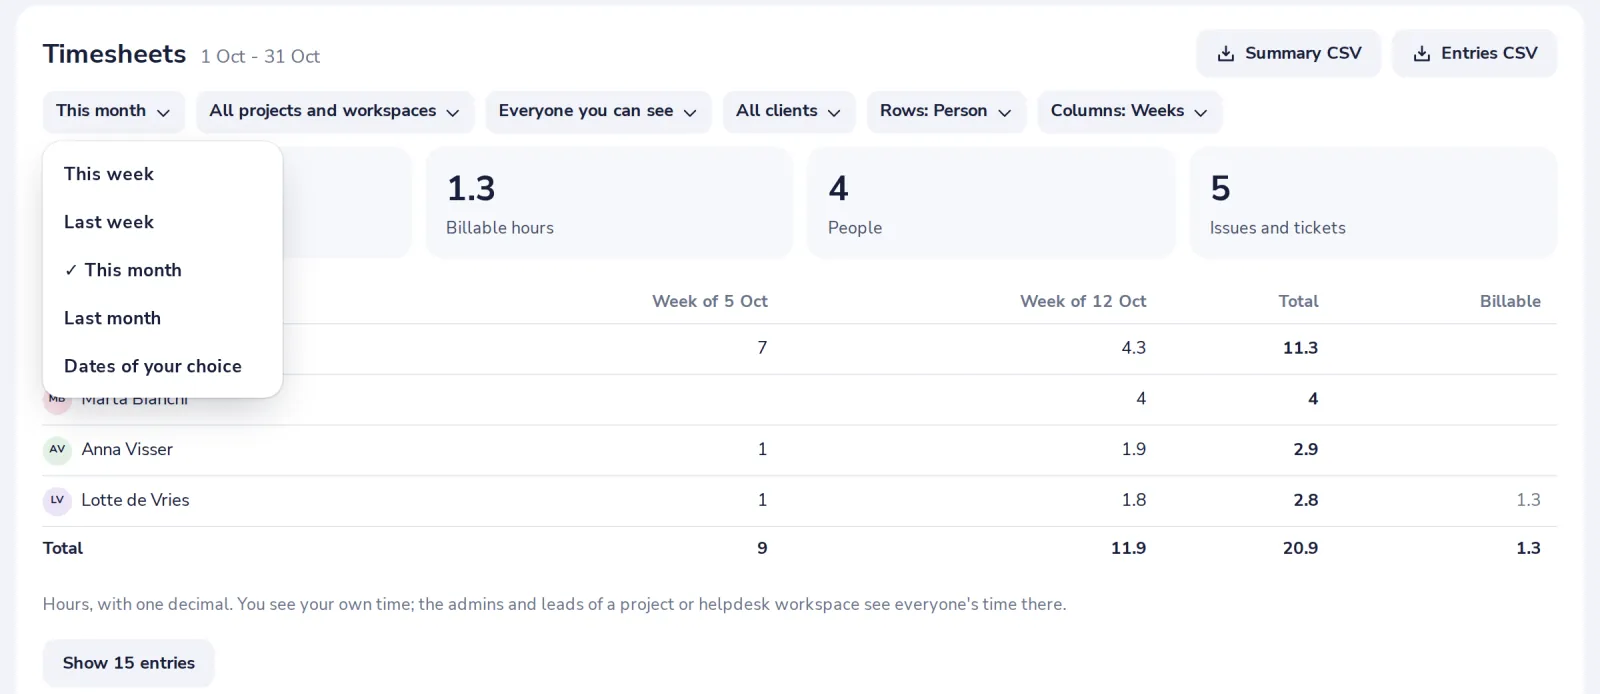1600x694 pixels.
Task: Open the All clients filter dropdown
Action: (789, 111)
